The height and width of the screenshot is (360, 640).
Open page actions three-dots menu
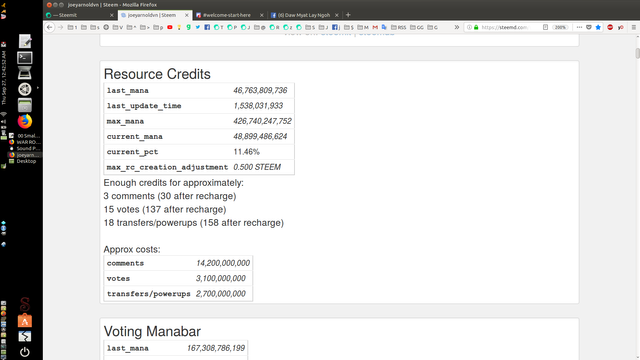[579, 27]
